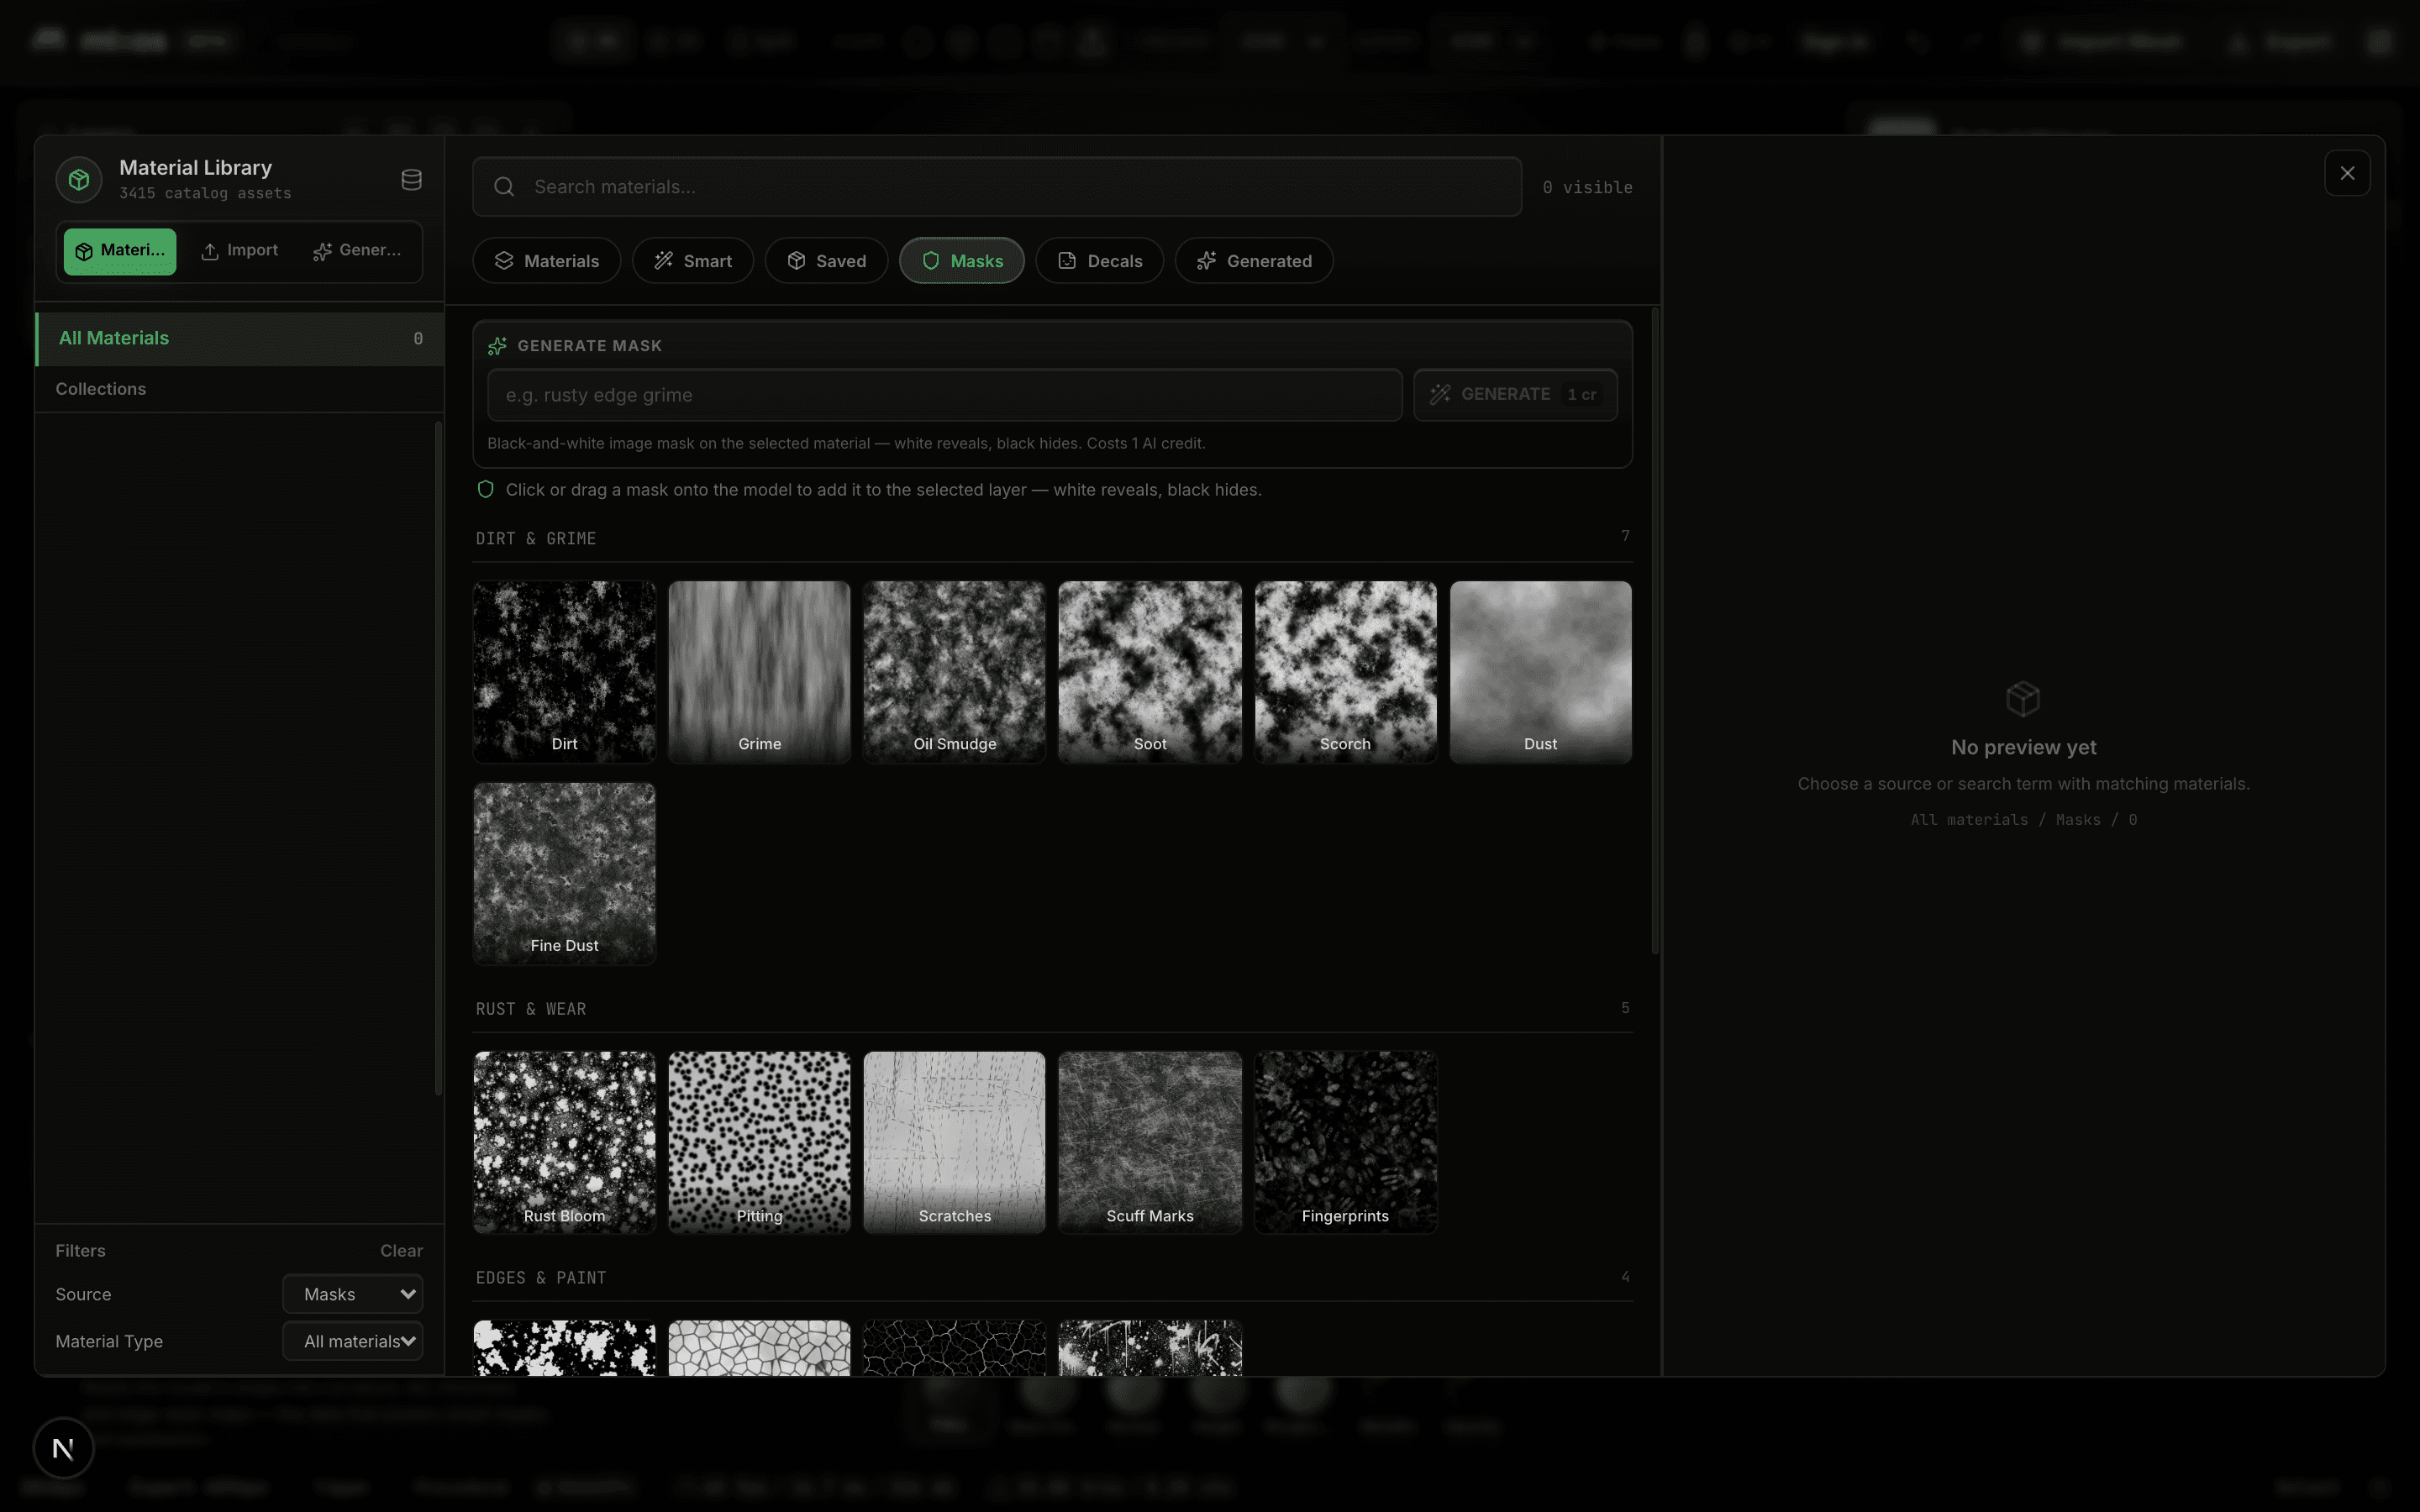Click 'All materials / Masks / 0' breadcrumb
Image resolution: width=2420 pixels, height=1512 pixels.
coord(2023,820)
